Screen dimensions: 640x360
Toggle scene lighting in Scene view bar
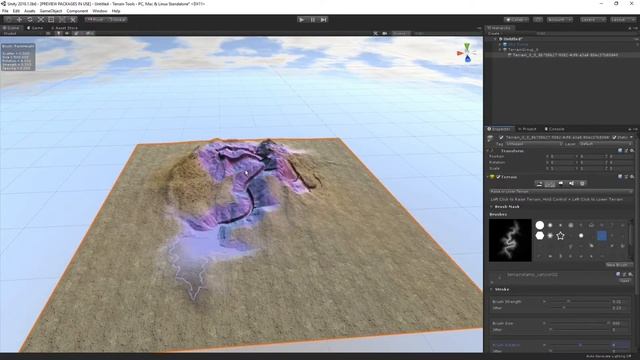(58, 33)
